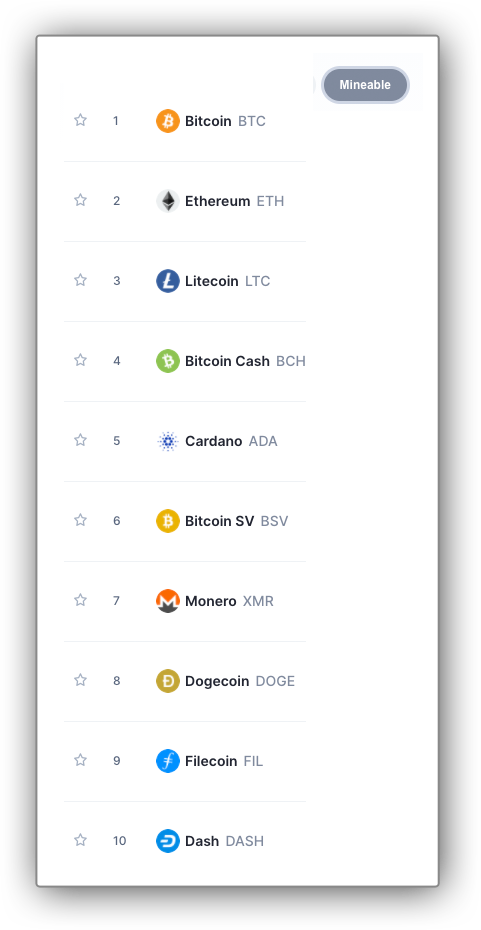Click the Monero orange M logo

[168, 601]
